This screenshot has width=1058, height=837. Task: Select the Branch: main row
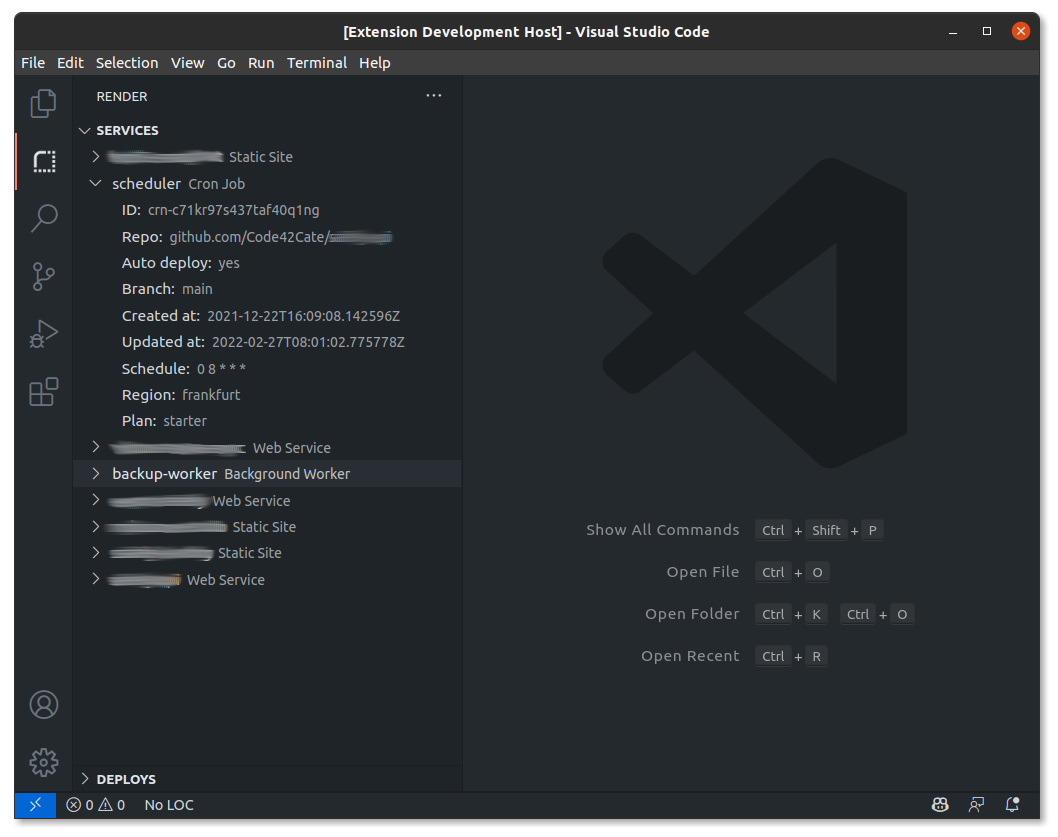tap(267, 289)
